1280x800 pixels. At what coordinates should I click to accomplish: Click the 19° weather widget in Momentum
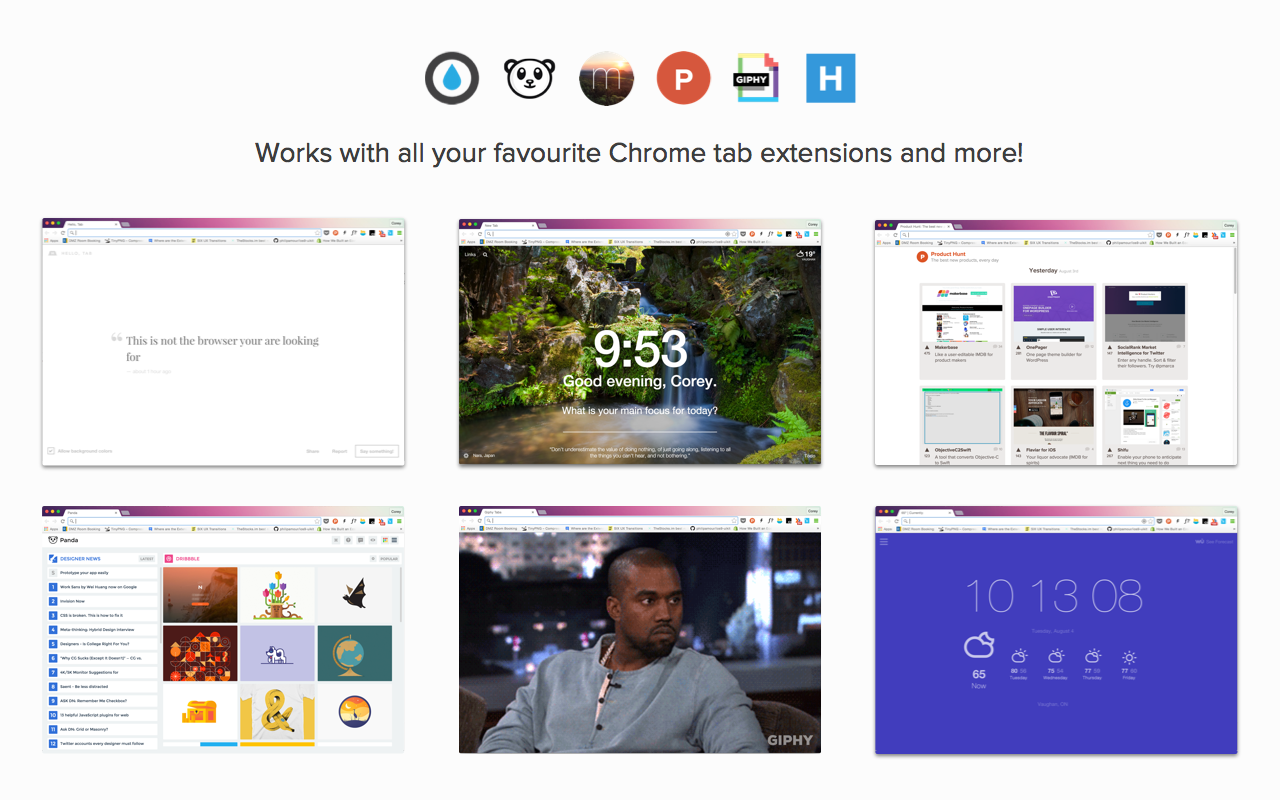click(x=806, y=255)
